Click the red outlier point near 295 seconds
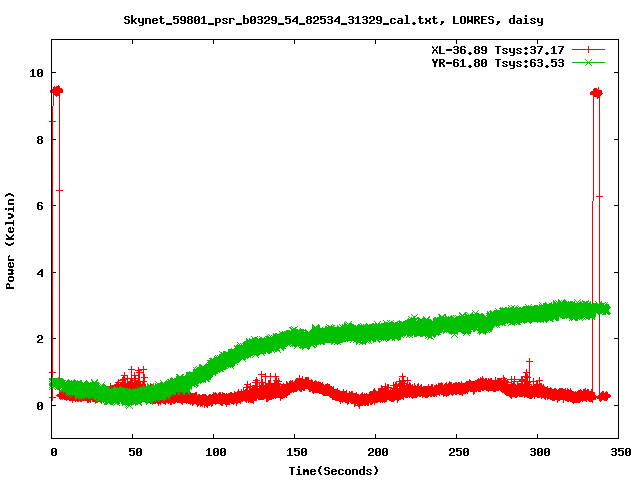 (529, 362)
